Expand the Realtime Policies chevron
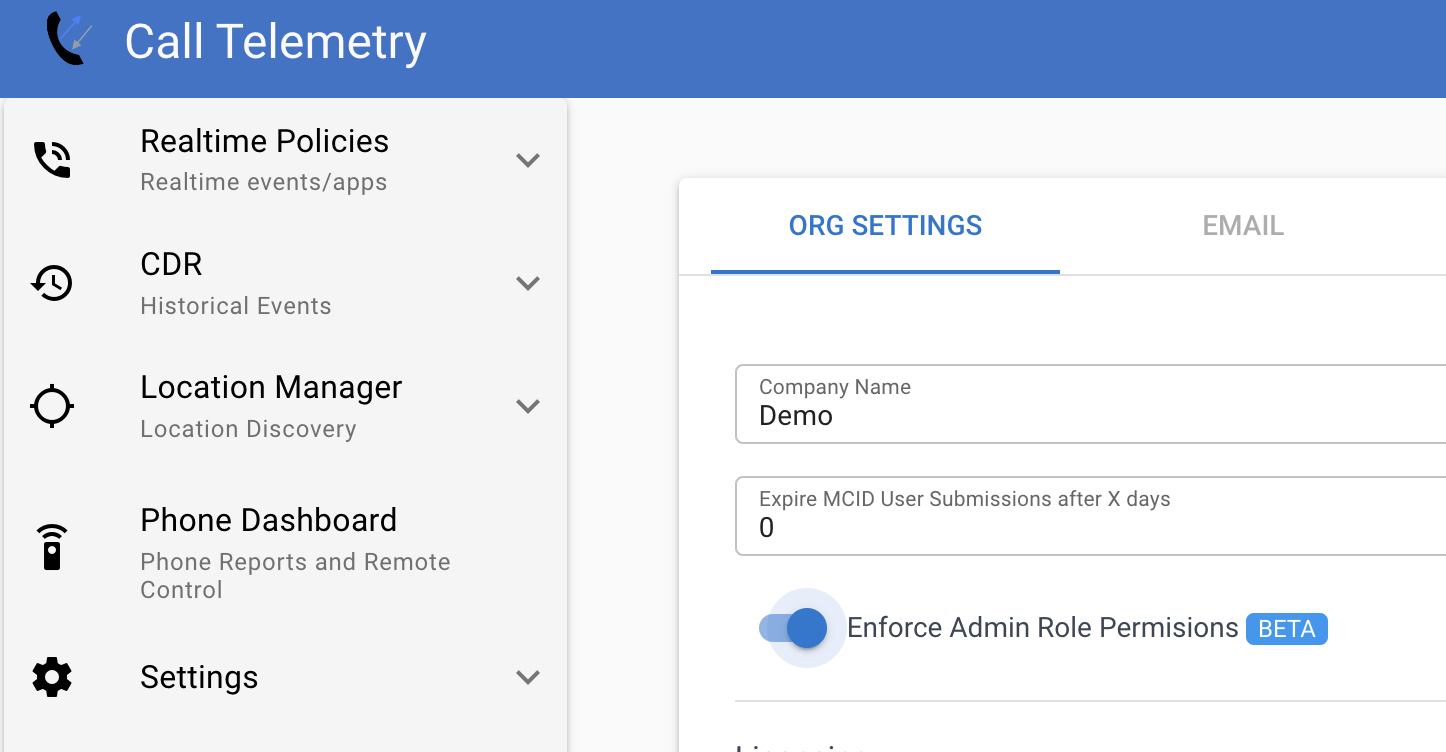This screenshot has height=752, width=1446. point(527,160)
